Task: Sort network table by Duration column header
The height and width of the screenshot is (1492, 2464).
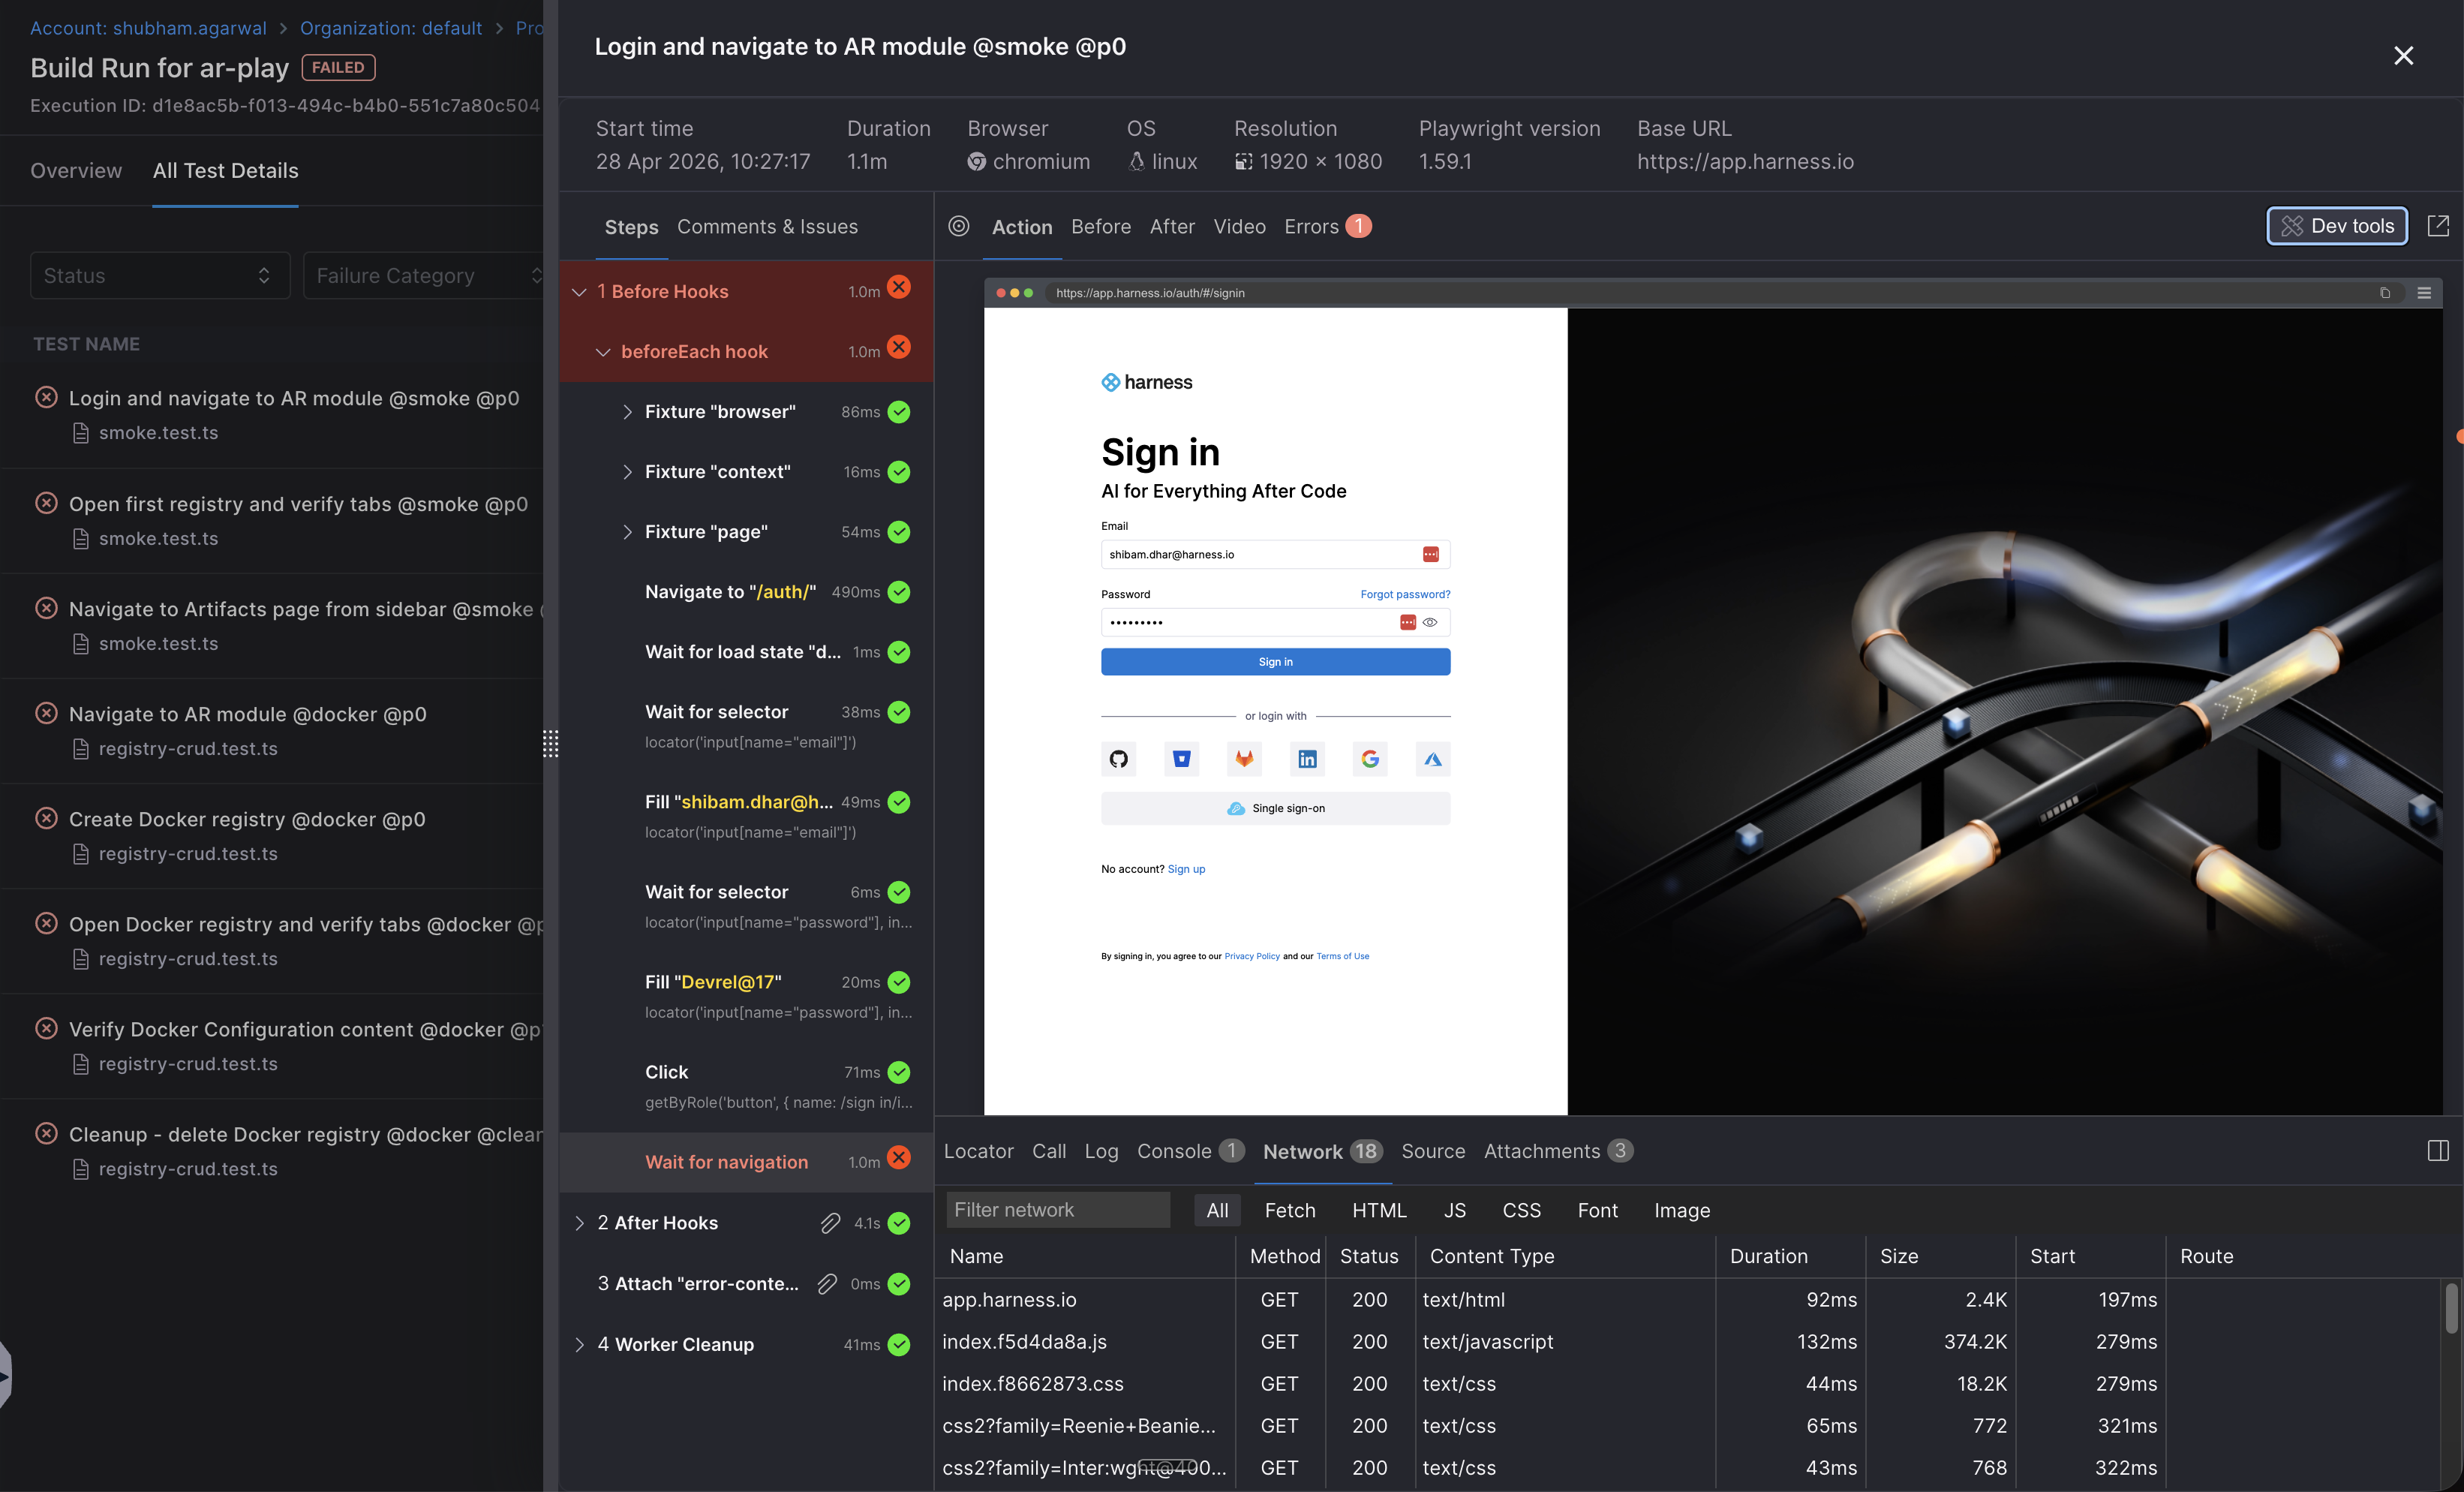Action: pyautogui.click(x=1768, y=1256)
